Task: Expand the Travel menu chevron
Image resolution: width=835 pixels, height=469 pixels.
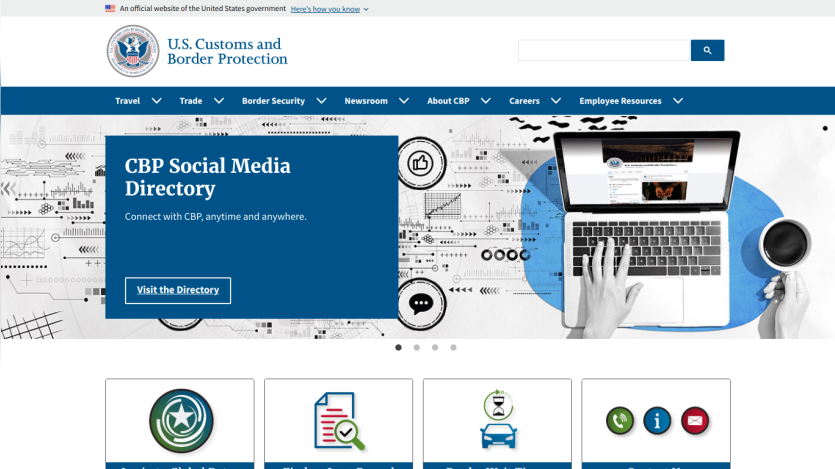Action: click(157, 101)
